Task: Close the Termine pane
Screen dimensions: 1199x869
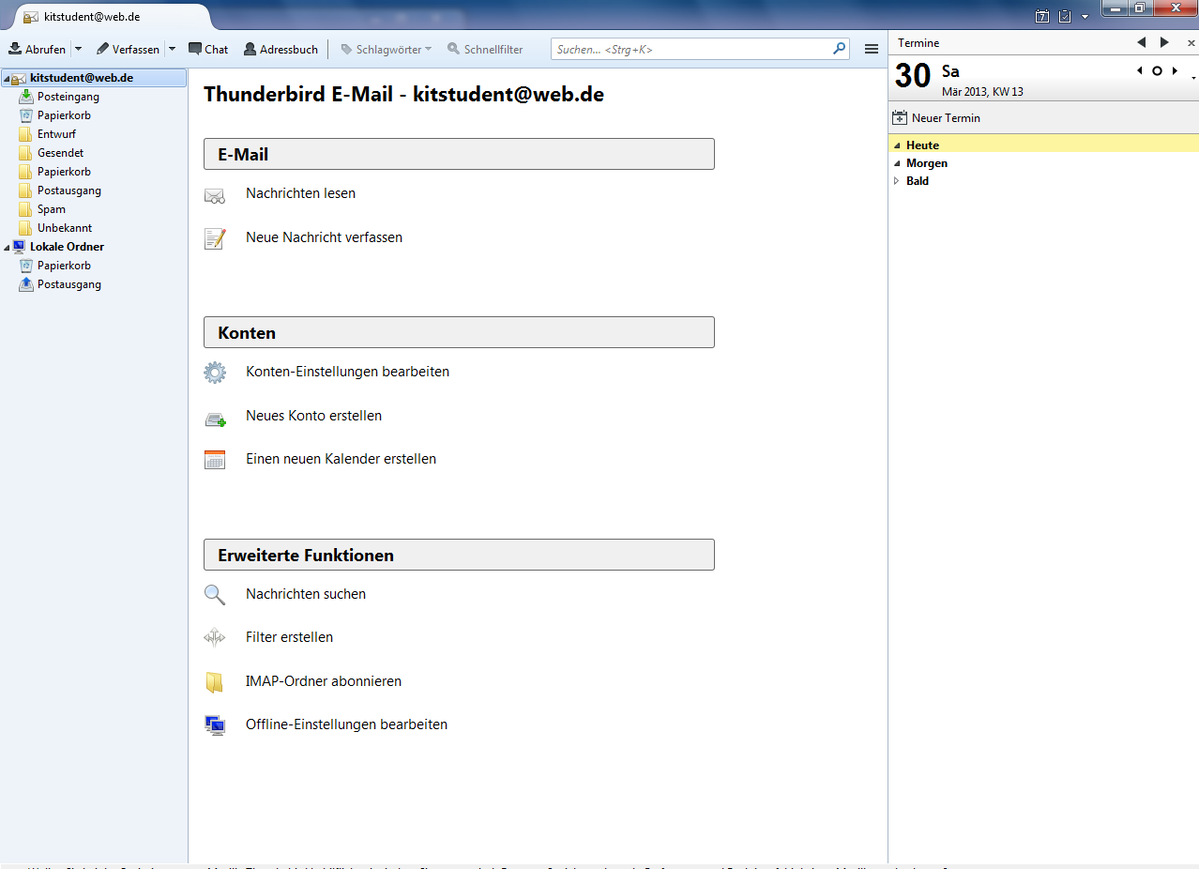Action: coord(1191,44)
